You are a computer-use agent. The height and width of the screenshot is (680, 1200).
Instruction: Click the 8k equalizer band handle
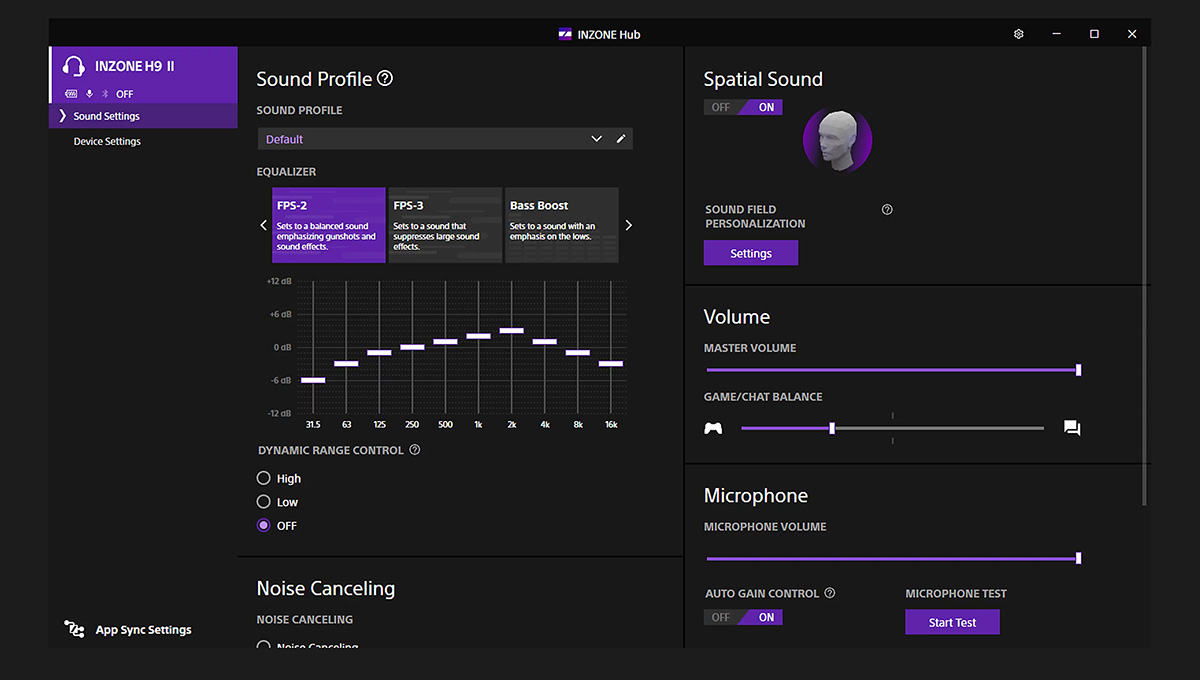click(x=577, y=352)
